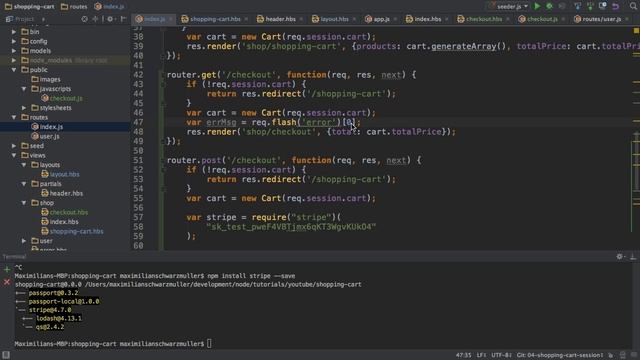Click routes breadcrumb in navigation bar

[74, 7]
